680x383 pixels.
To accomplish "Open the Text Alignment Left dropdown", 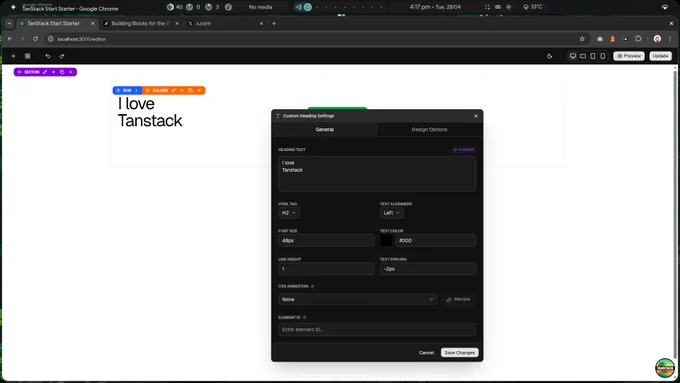I will click(x=392, y=213).
